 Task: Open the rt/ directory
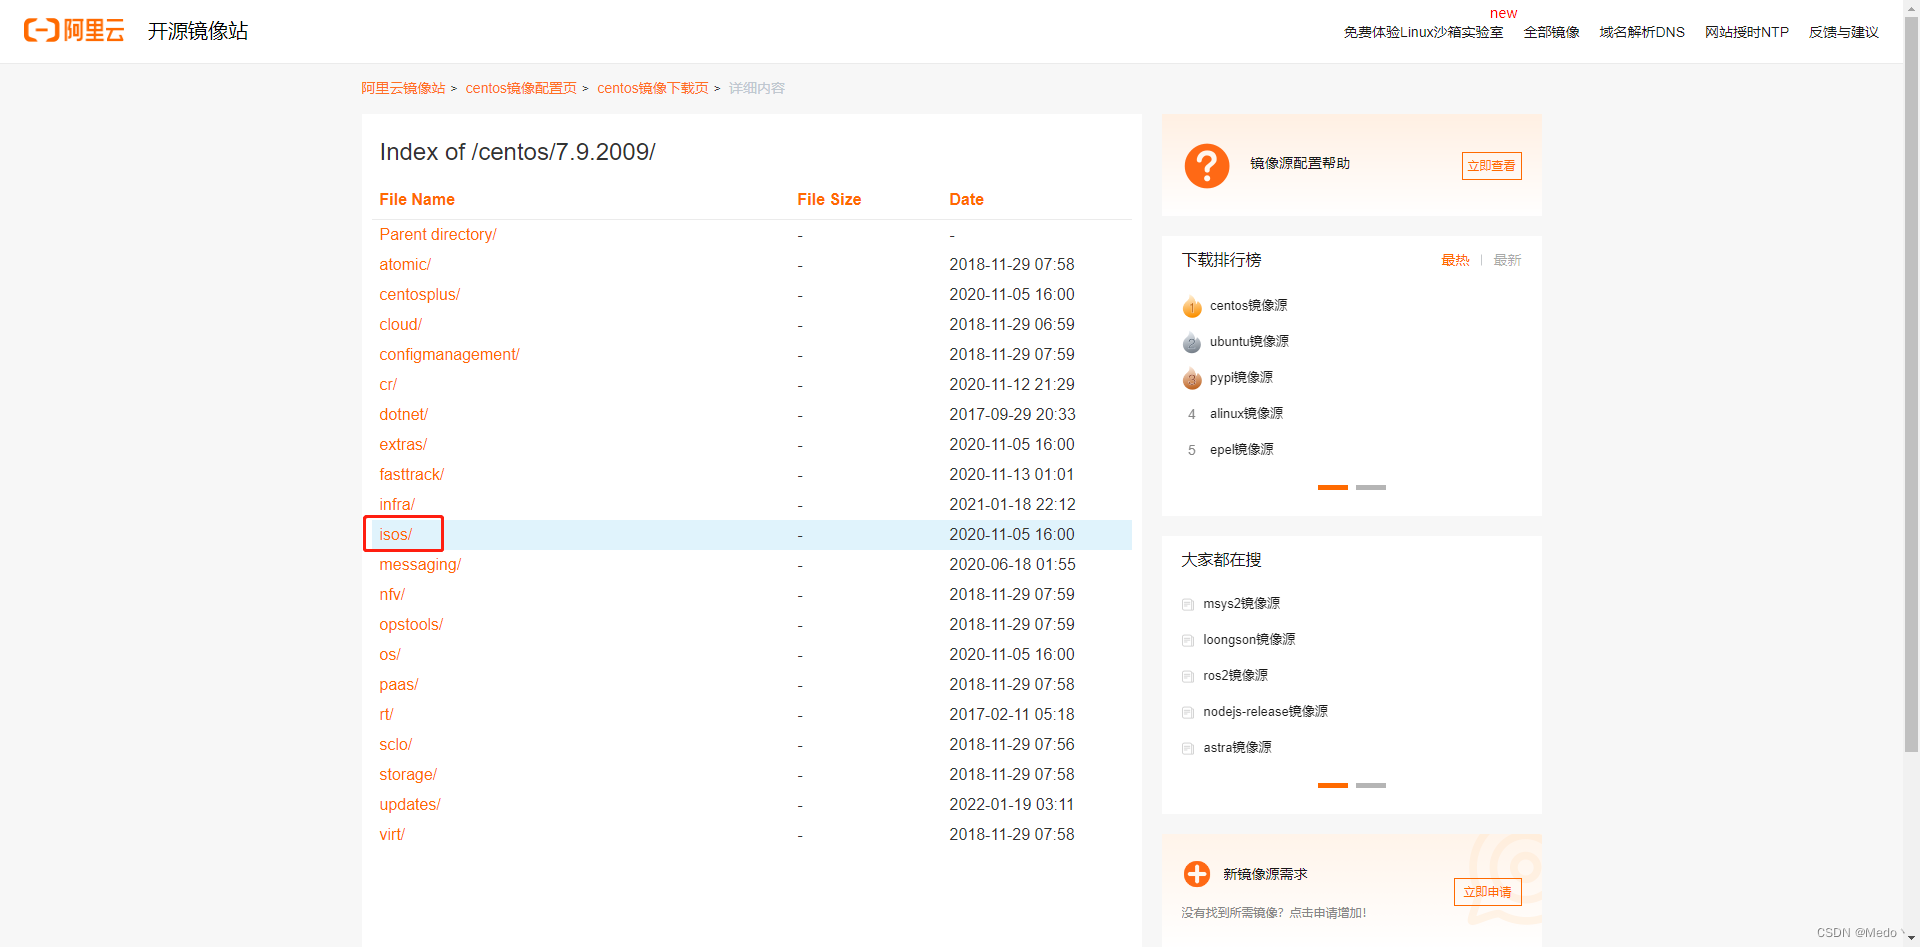tap(386, 714)
